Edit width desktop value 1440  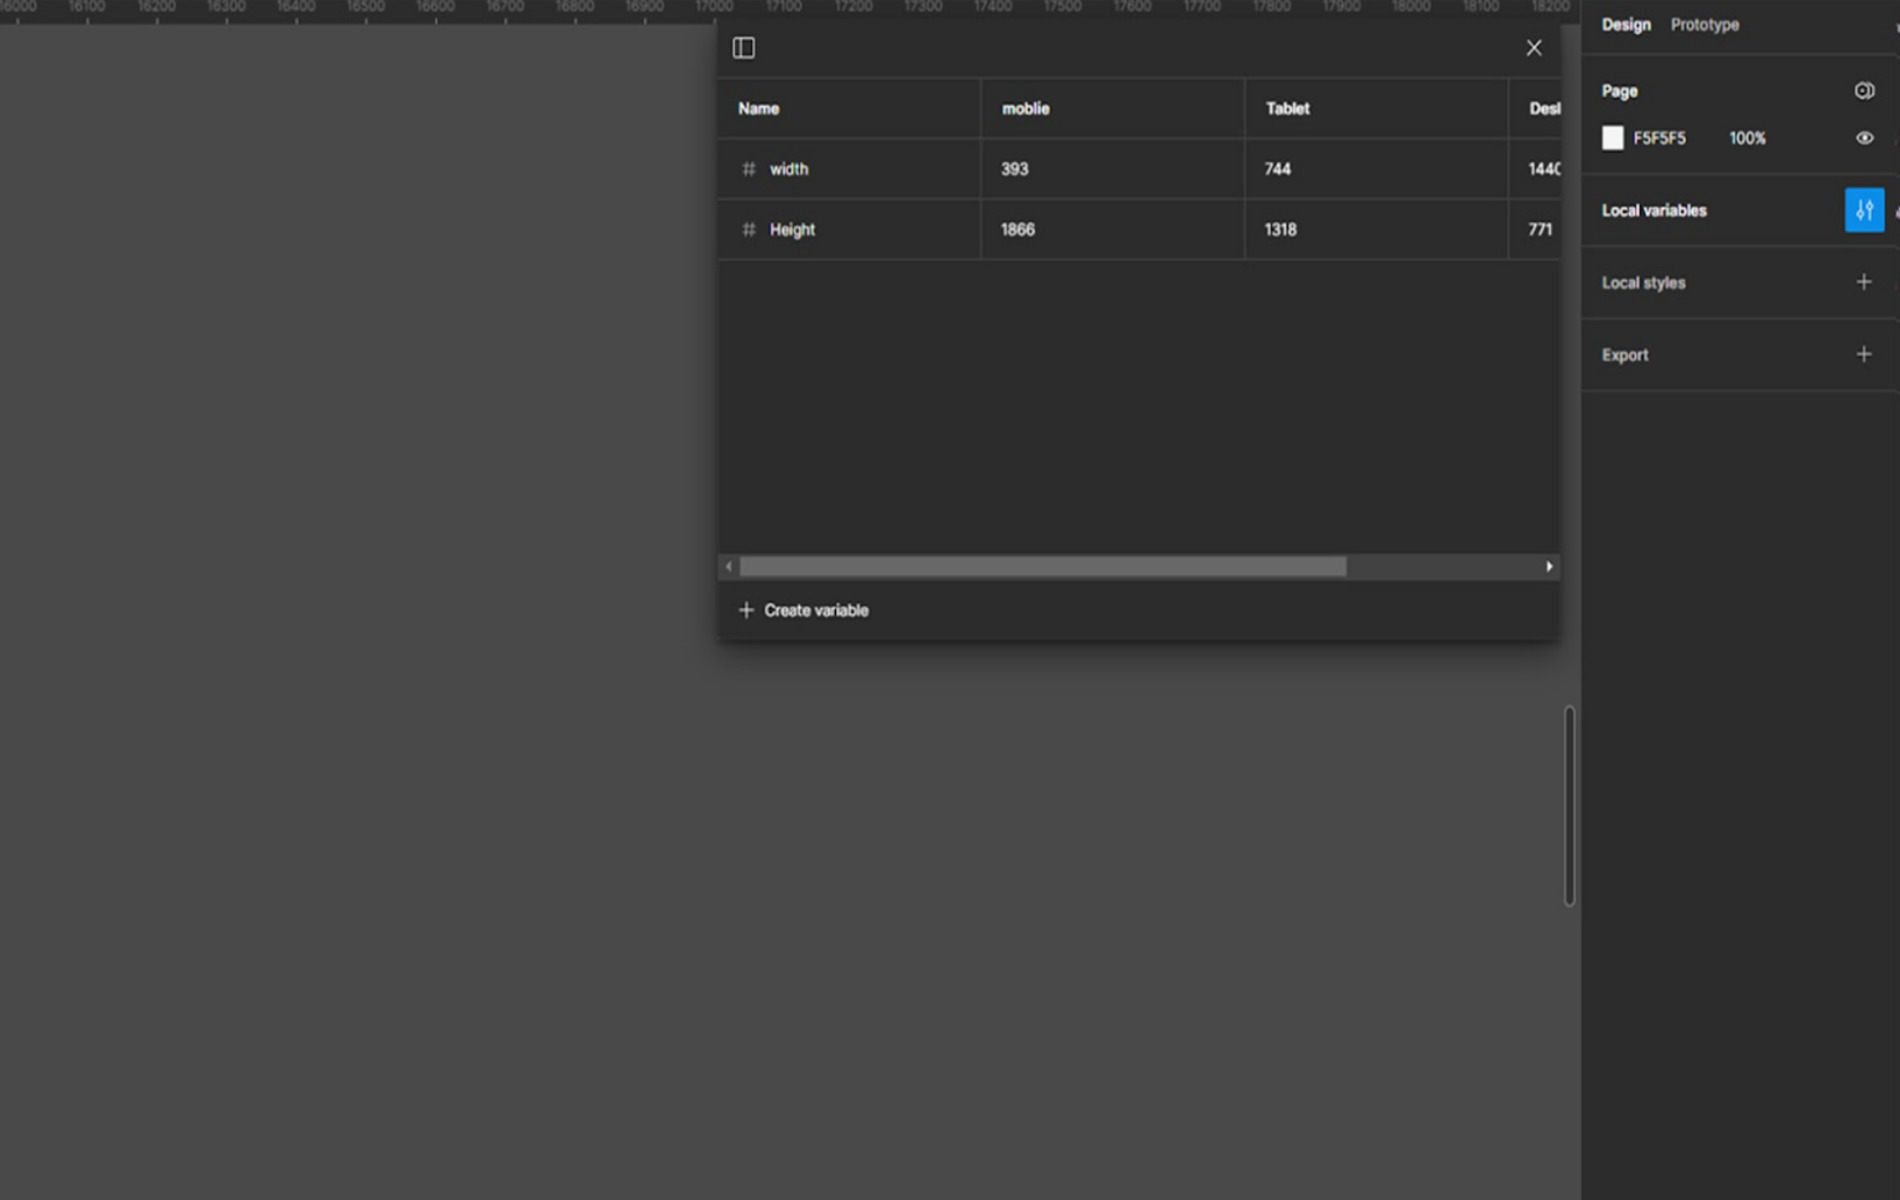click(x=1535, y=169)
